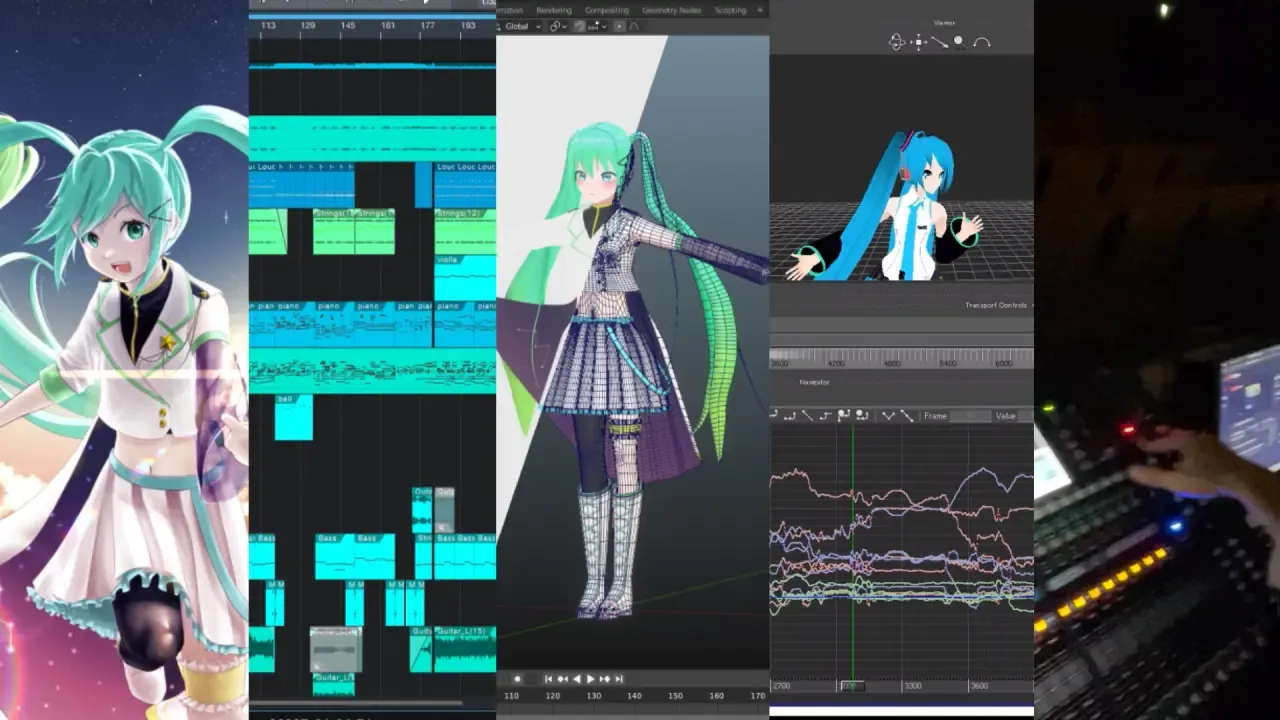
Task: Jump to the start of Blender's timeline
Action: [548, 679]
